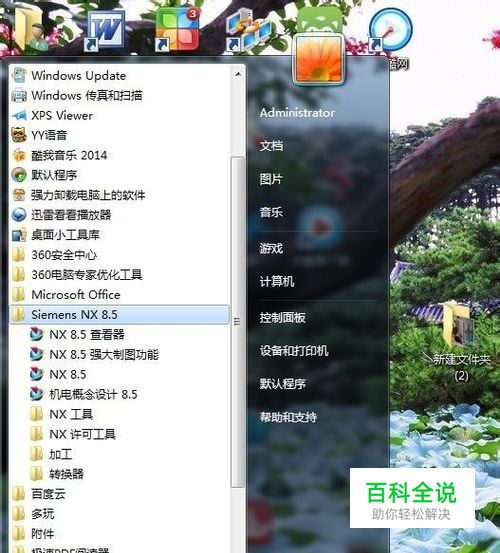The width and height of the screenshot is (500, 553).
Task: Collapse the Siemens NX 8.5 folder
Action: click(x=120, y=315)
